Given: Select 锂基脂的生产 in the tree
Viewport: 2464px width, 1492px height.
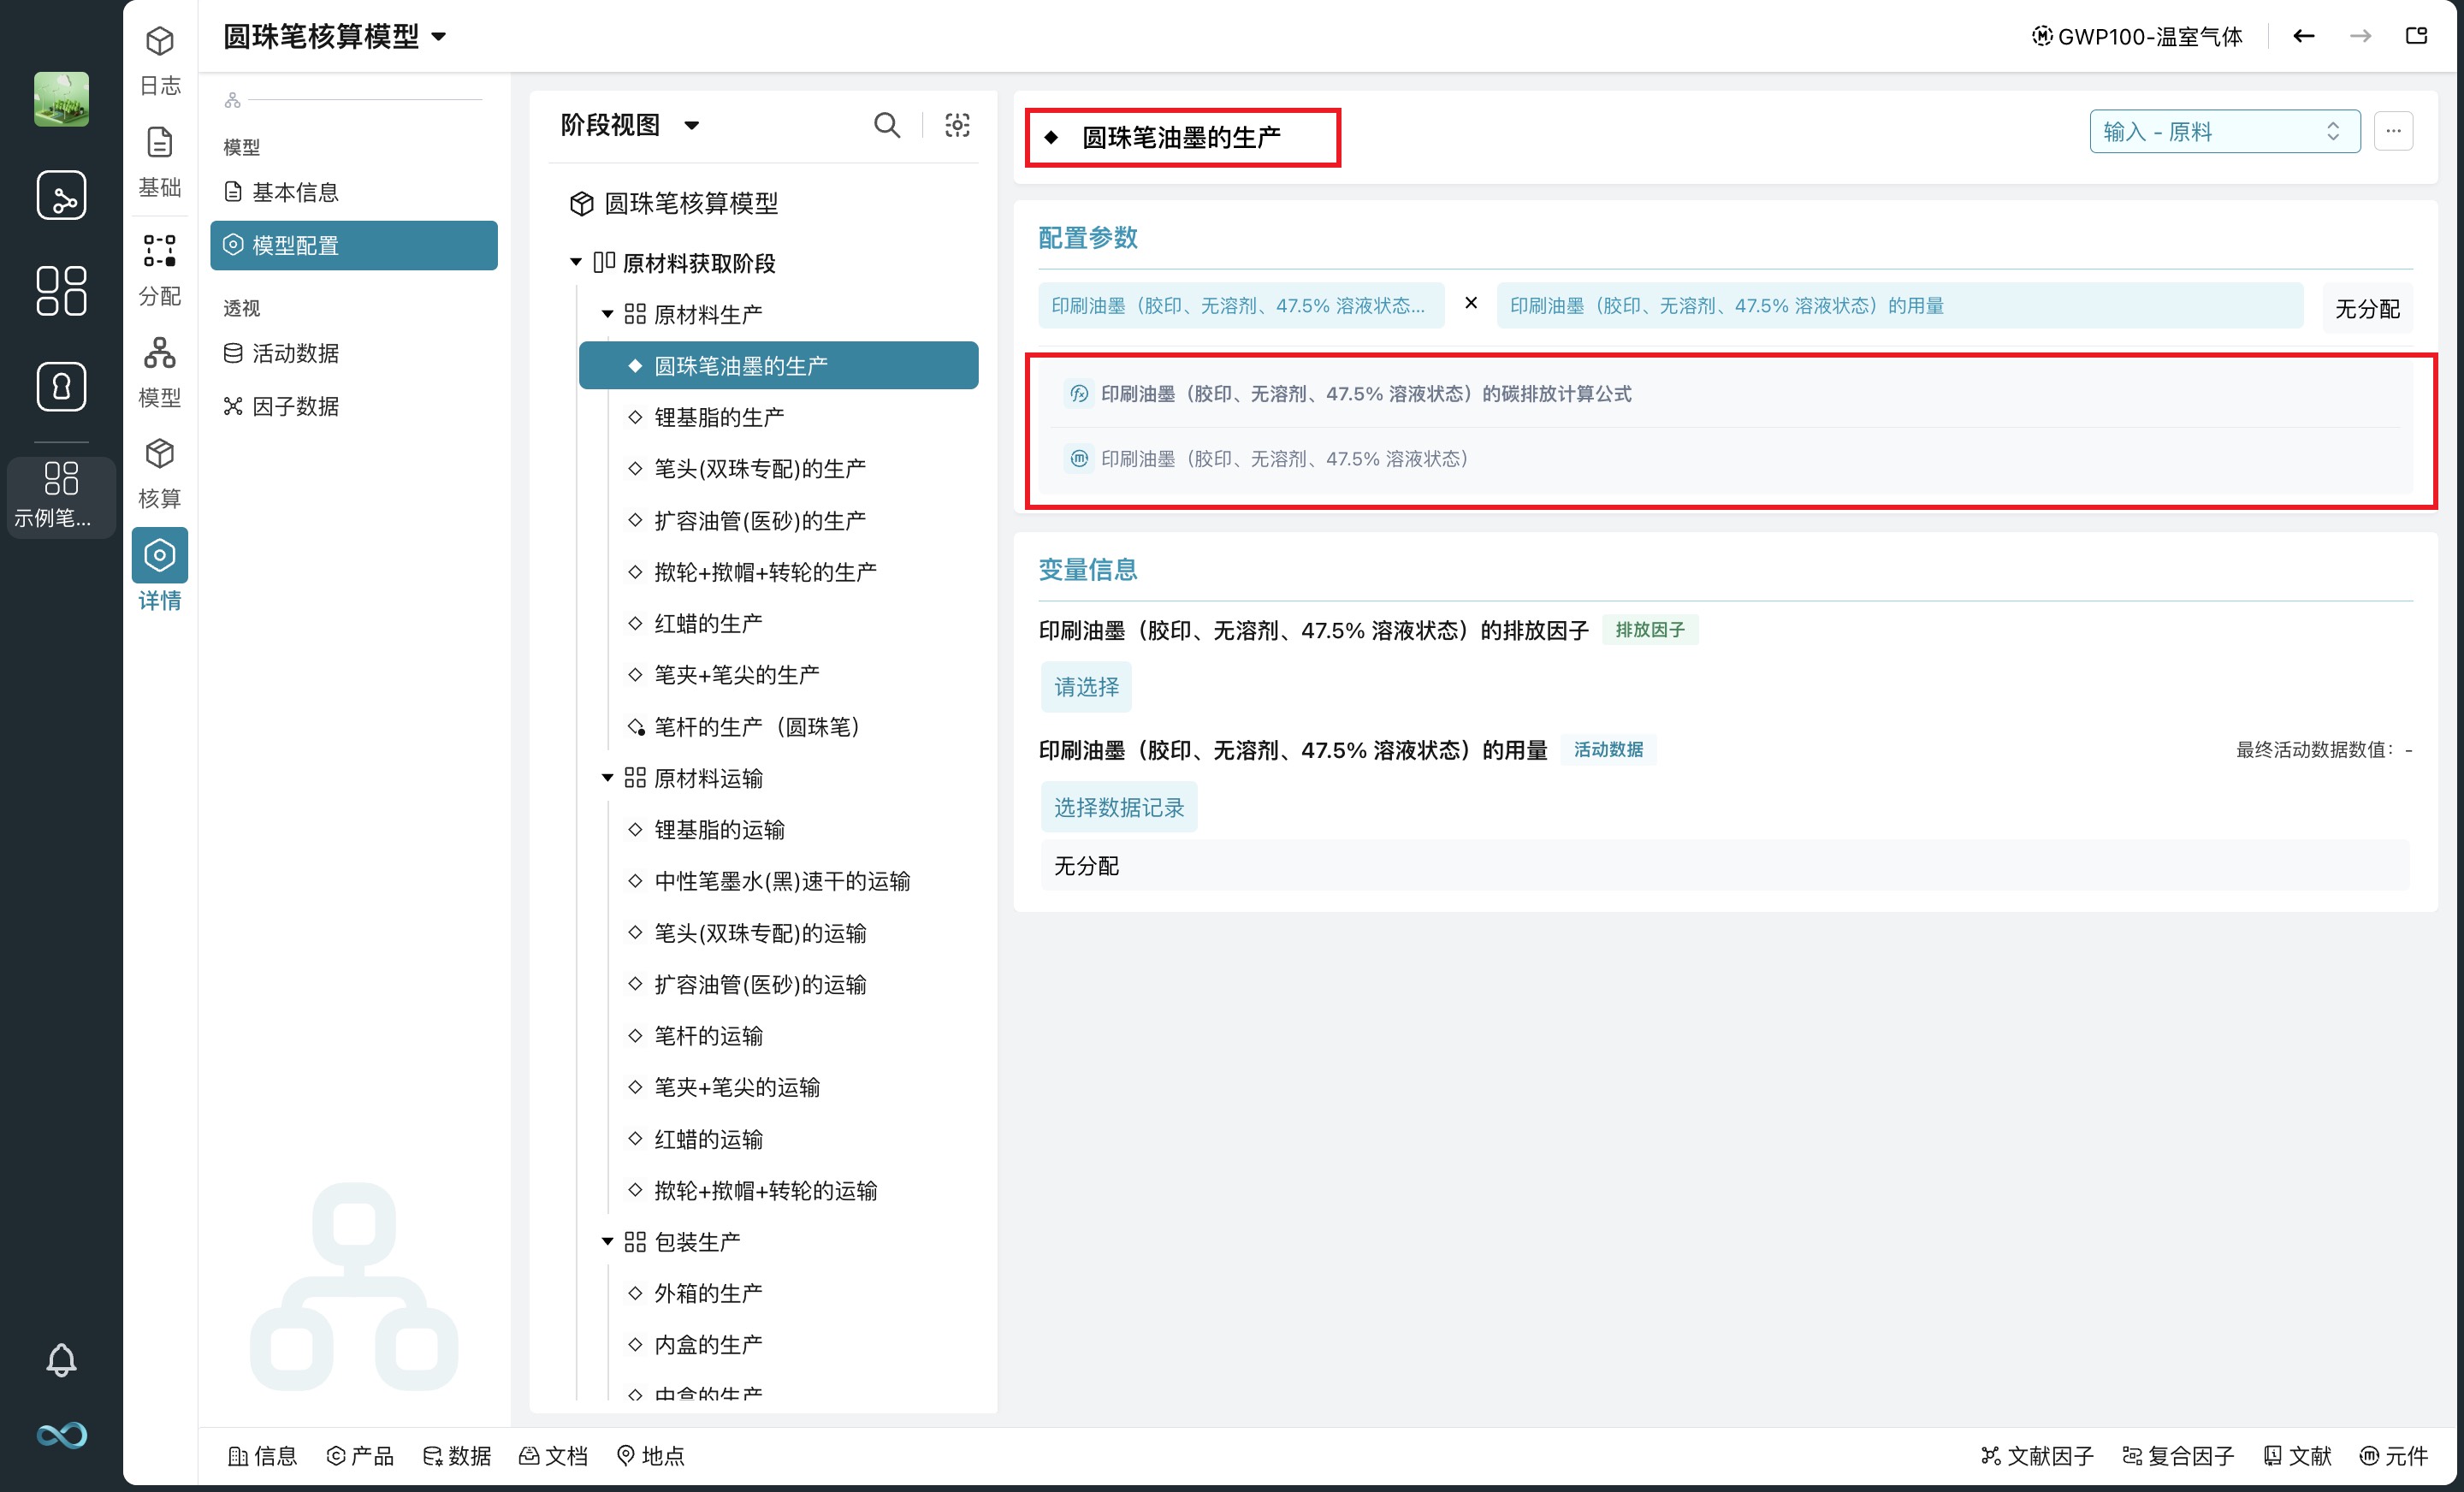Looking at the screenshot, I should coord(718,417).
